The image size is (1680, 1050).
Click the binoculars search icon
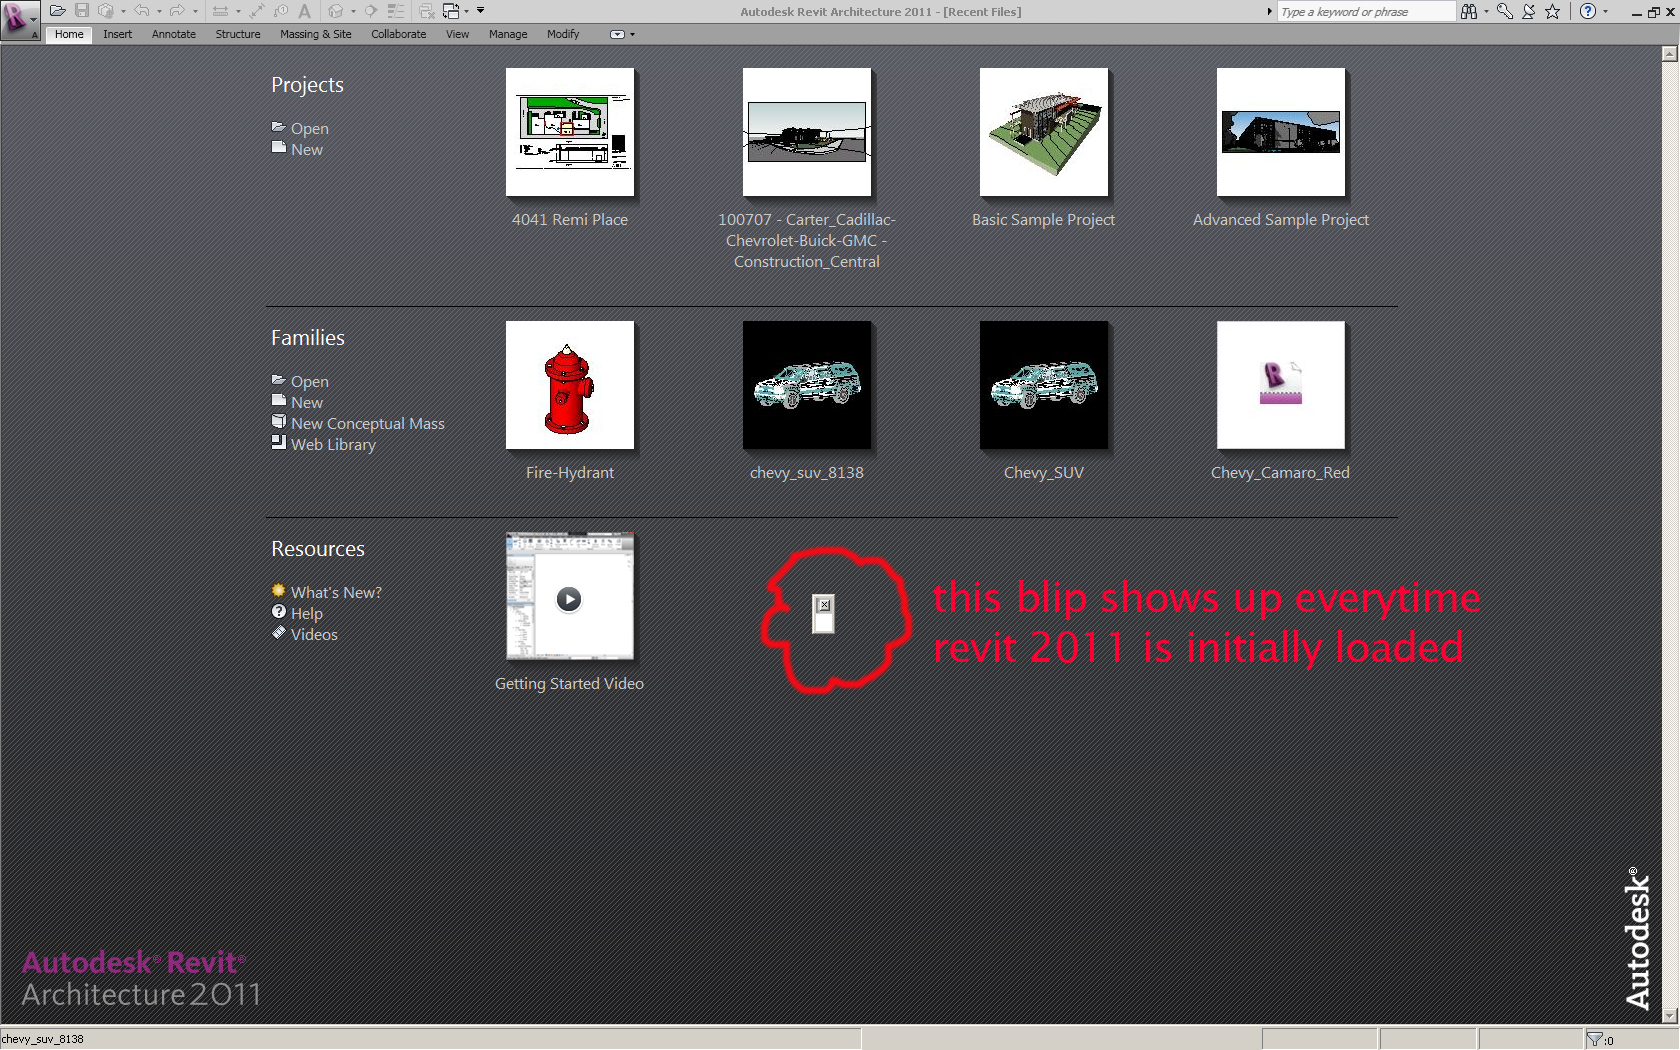click(x=1468, y=11)
